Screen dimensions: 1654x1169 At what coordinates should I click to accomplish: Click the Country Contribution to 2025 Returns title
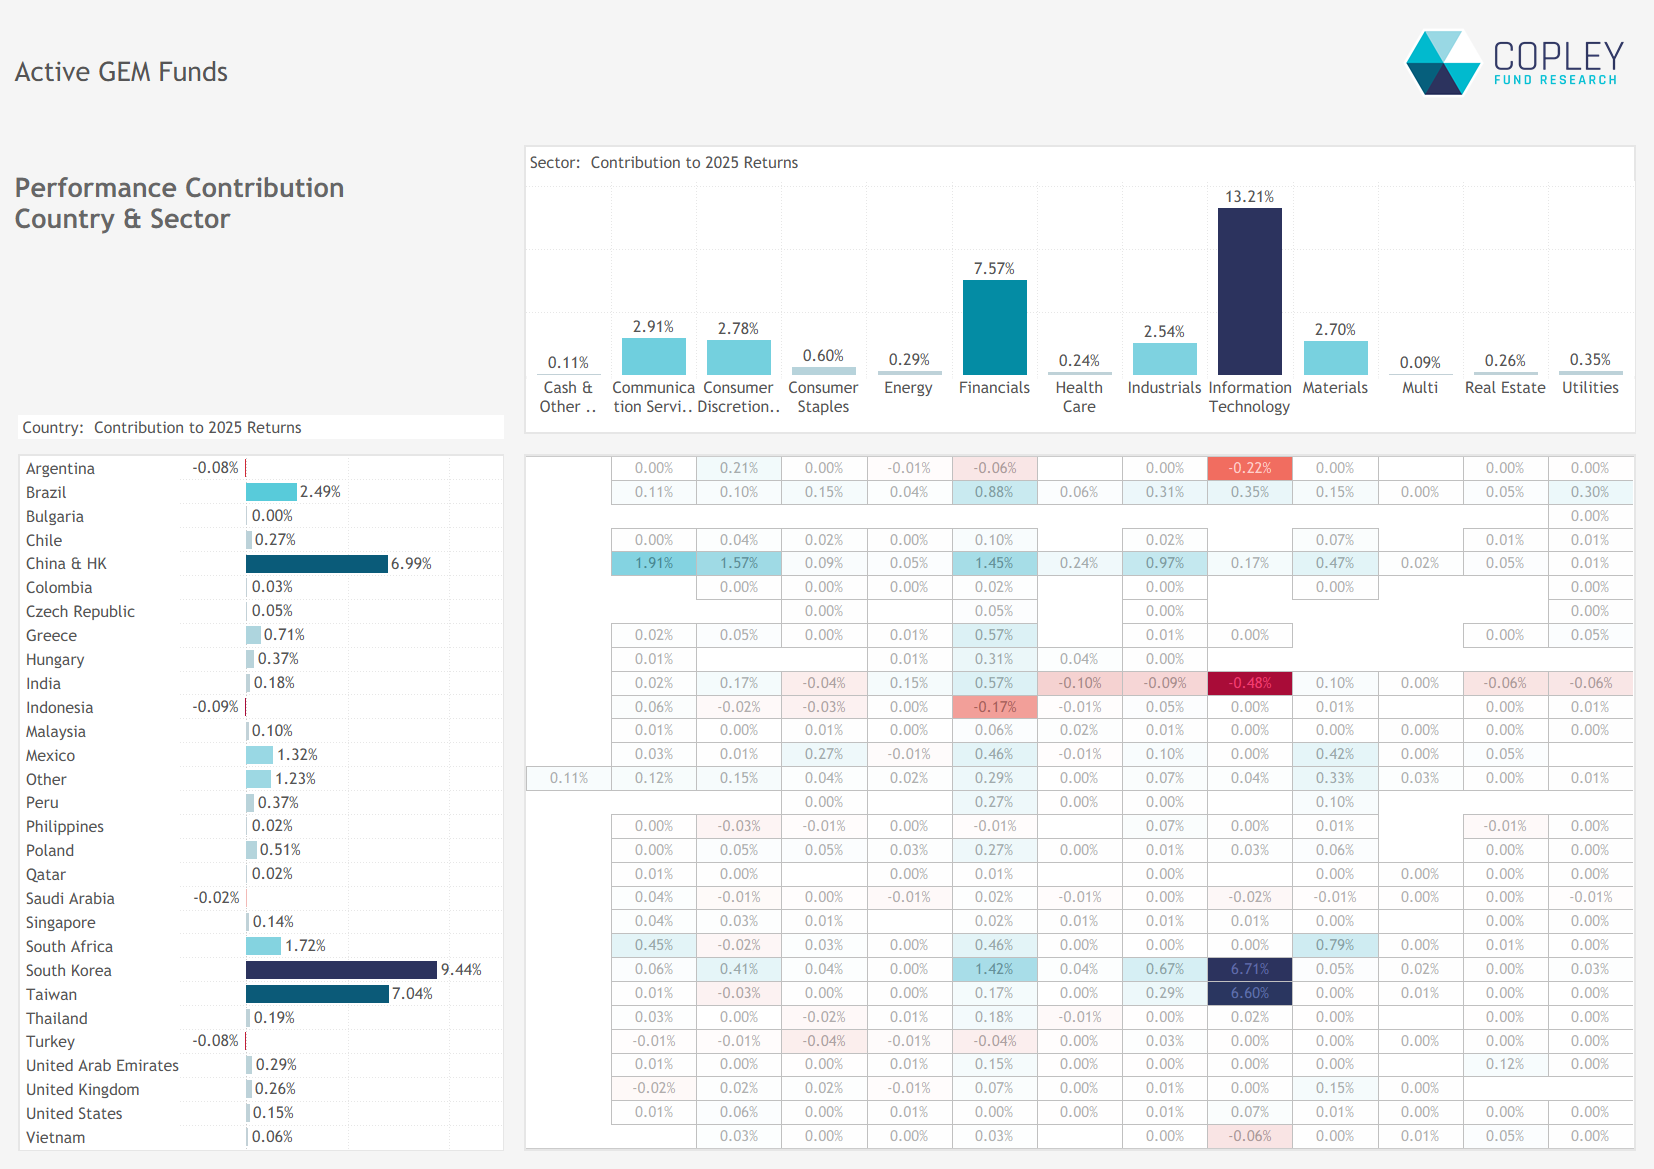tap(162, 428)
